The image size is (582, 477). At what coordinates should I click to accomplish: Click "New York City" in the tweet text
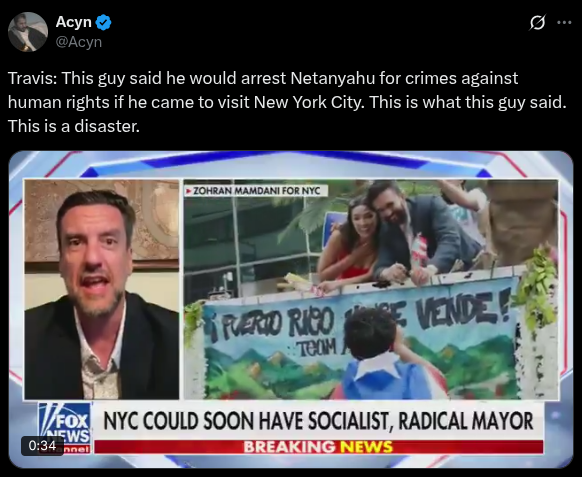pyautogui.click(x=308, y=102)
